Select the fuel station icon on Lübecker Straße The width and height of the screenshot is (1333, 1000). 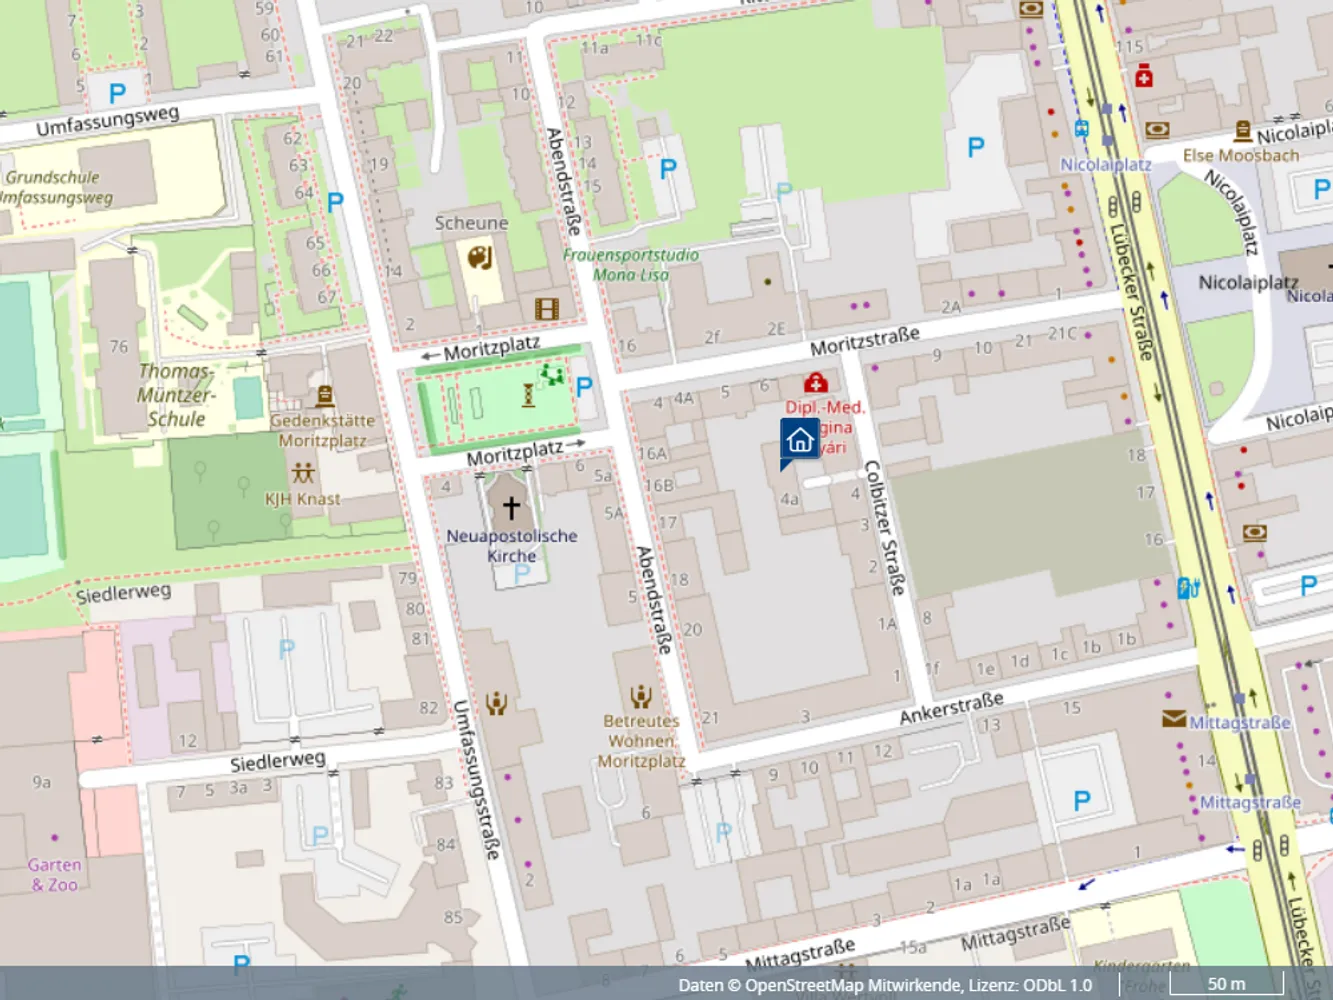tap(1187, 588)
